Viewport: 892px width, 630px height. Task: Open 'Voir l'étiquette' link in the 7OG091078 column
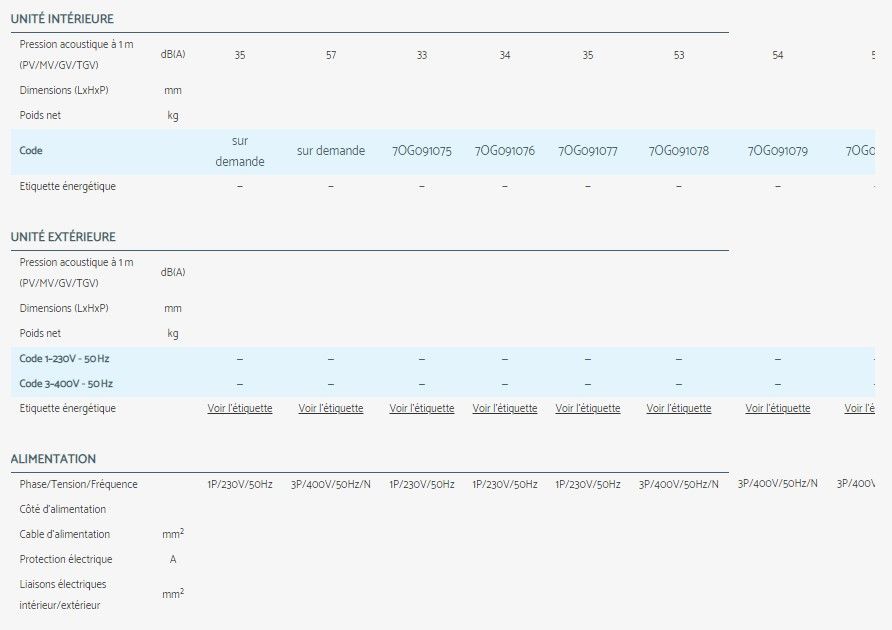click(x=678, y=408)
